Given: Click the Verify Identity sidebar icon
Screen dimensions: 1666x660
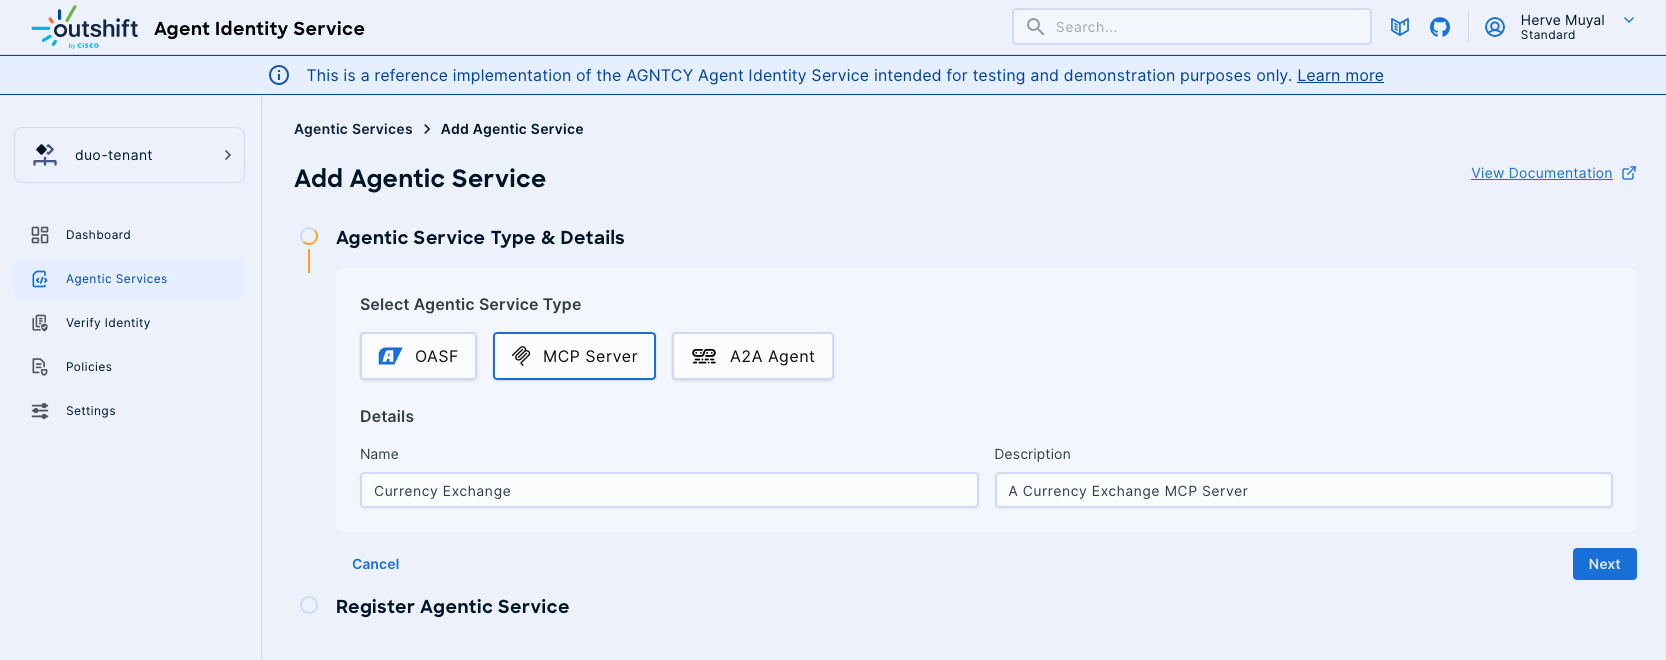Looking at the screenshot, I should pyautogui.click(x=40, y=323).
